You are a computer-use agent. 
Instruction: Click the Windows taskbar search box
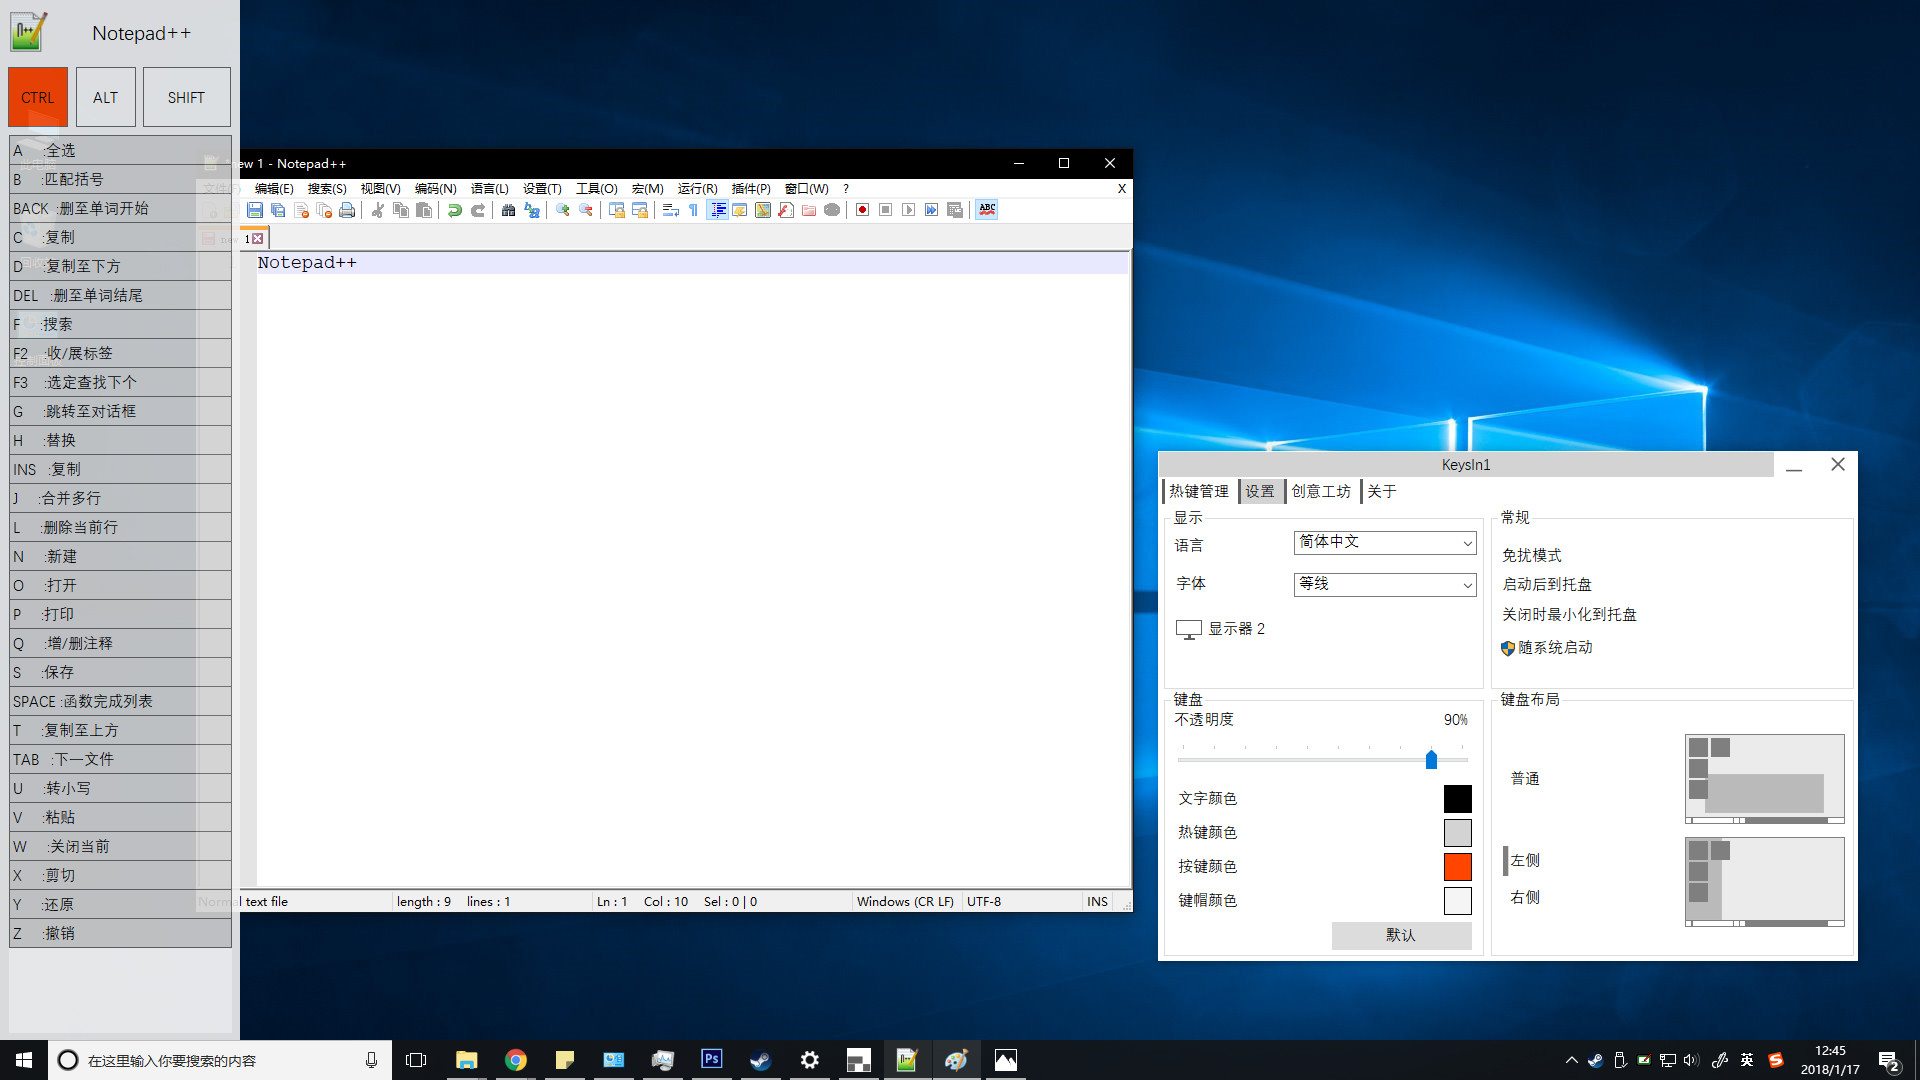pos(200,1059)
